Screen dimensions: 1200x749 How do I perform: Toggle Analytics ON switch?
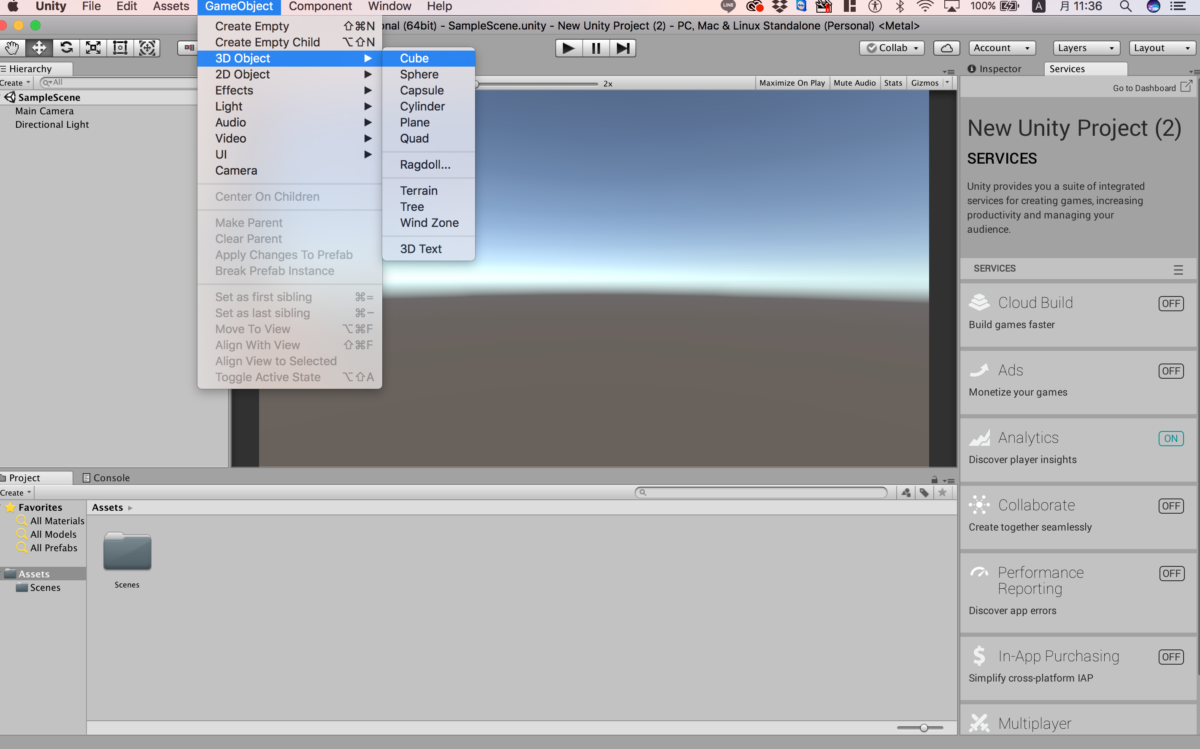click(x=1171, y=438)
